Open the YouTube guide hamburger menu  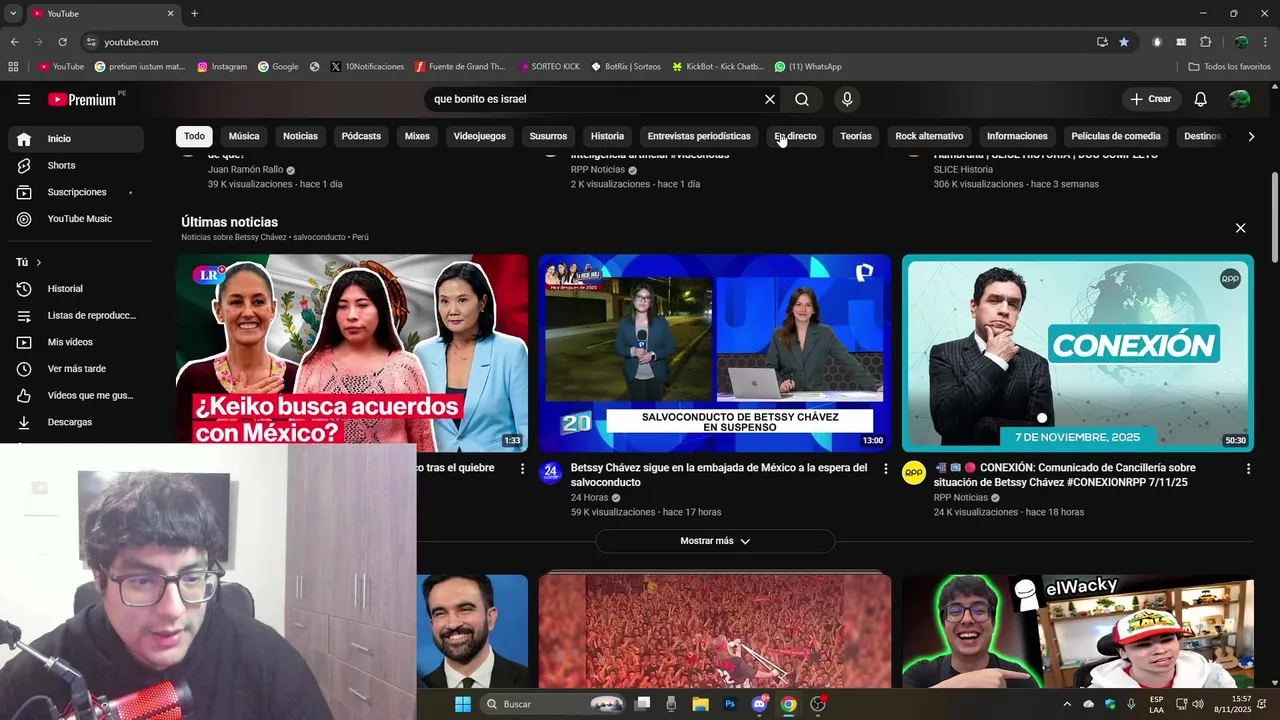(x=24, y=99)
